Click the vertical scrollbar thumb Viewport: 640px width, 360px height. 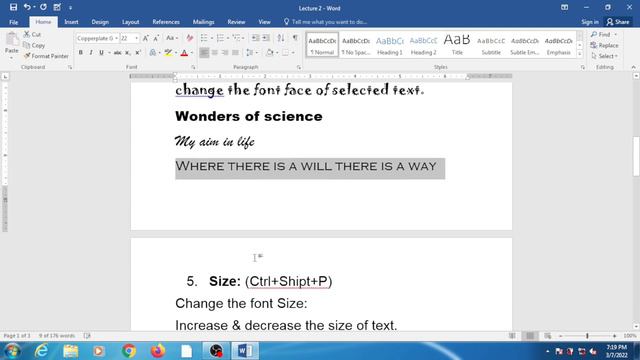pyautogui.click(x=636, y=157)
